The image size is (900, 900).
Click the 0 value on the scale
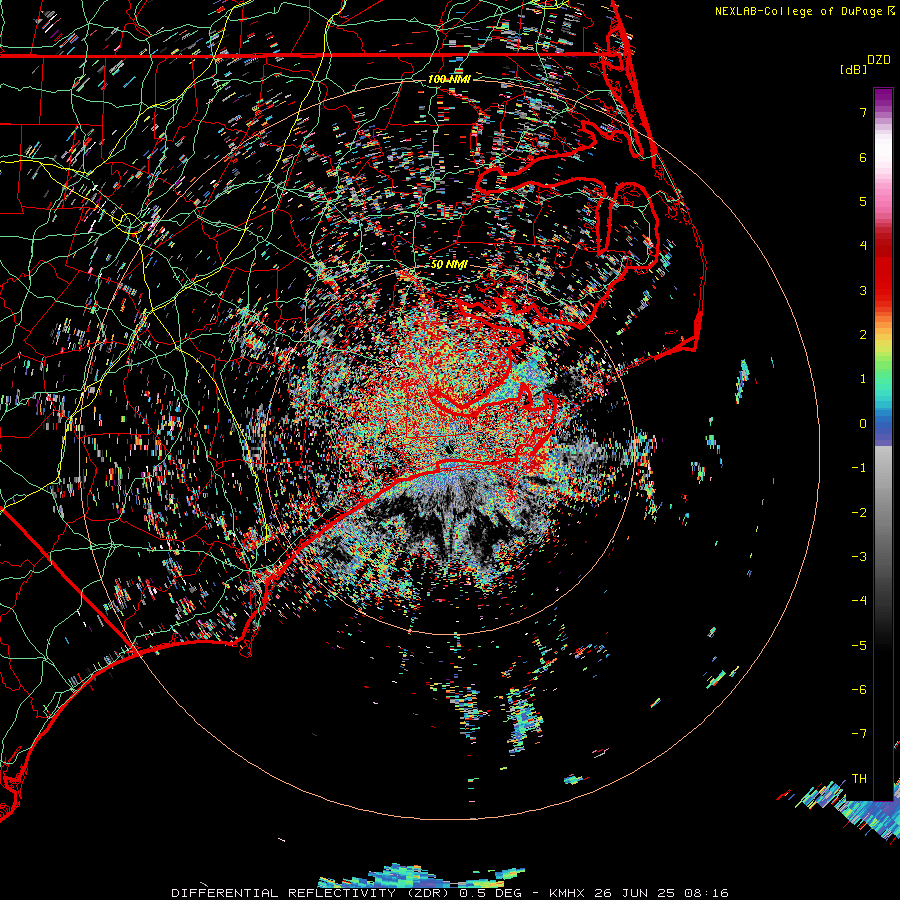pos(863,424)
